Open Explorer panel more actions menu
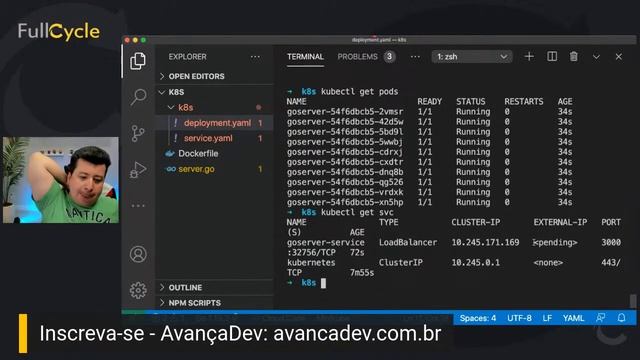 point(255,57)
